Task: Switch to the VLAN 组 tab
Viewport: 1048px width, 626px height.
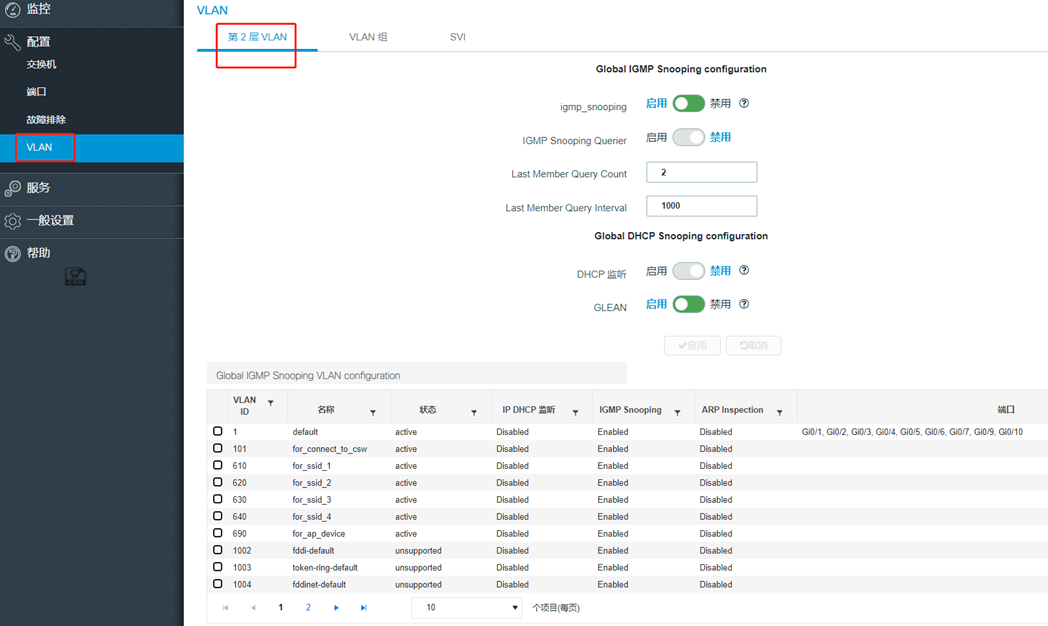Action: pyautogui.click(x=368, y=37)
